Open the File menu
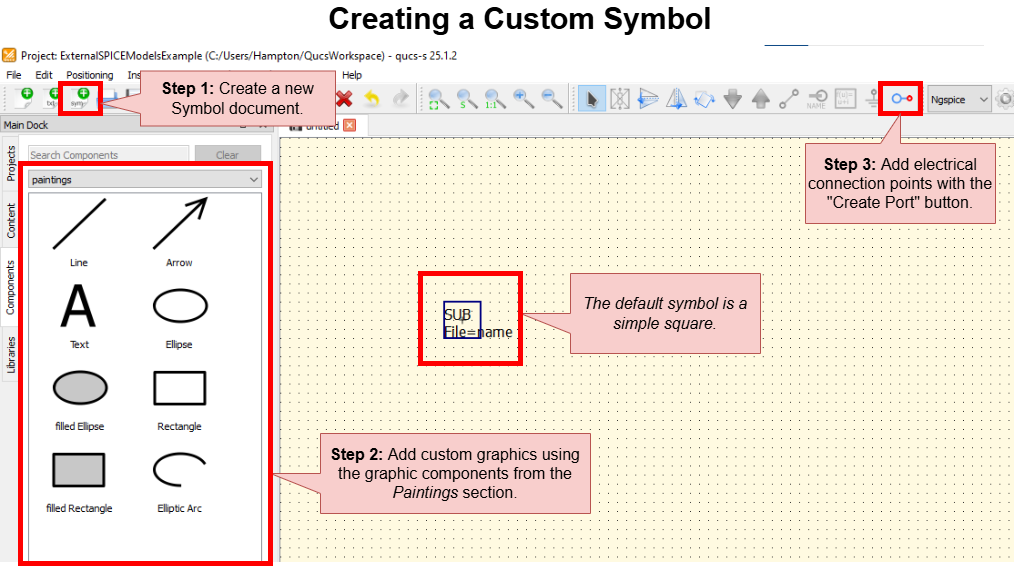Viewport: 1014px width, 566px height. [14, 75]
